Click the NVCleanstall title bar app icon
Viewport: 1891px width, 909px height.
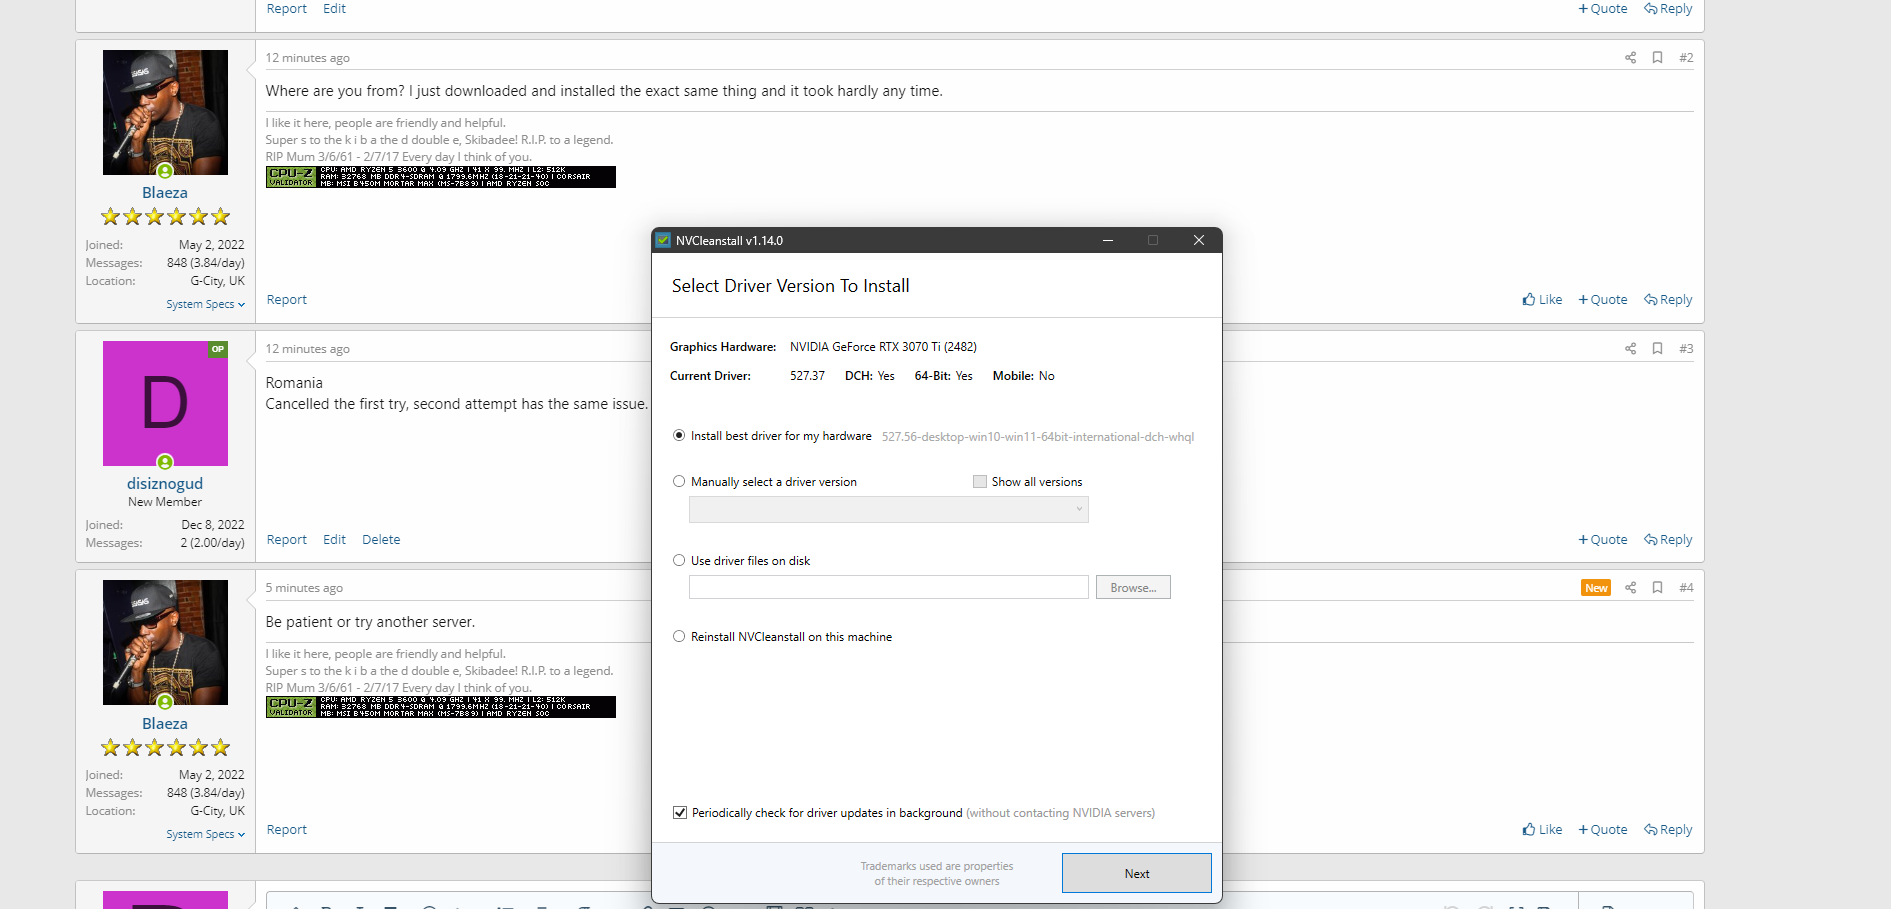pyautogui.click(x=663, y=240)
